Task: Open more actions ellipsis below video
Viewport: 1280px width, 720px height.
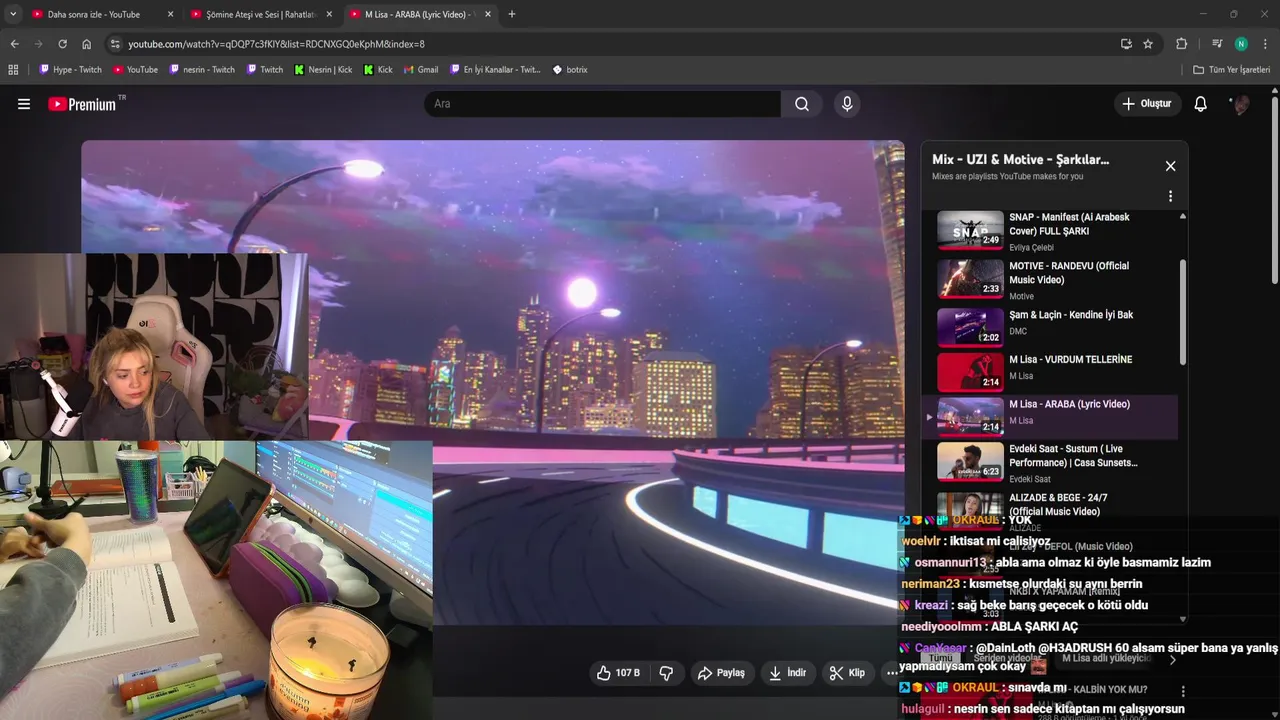Action: coord(891,673)
